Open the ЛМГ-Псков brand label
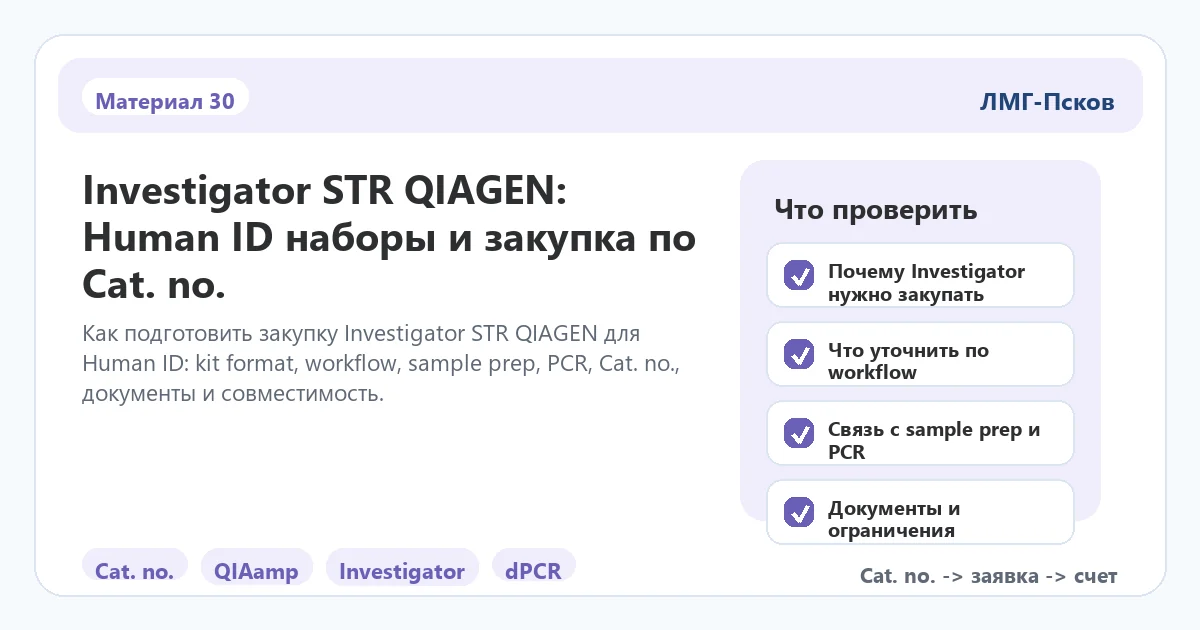1200x630 pixels. (1047, 102)
